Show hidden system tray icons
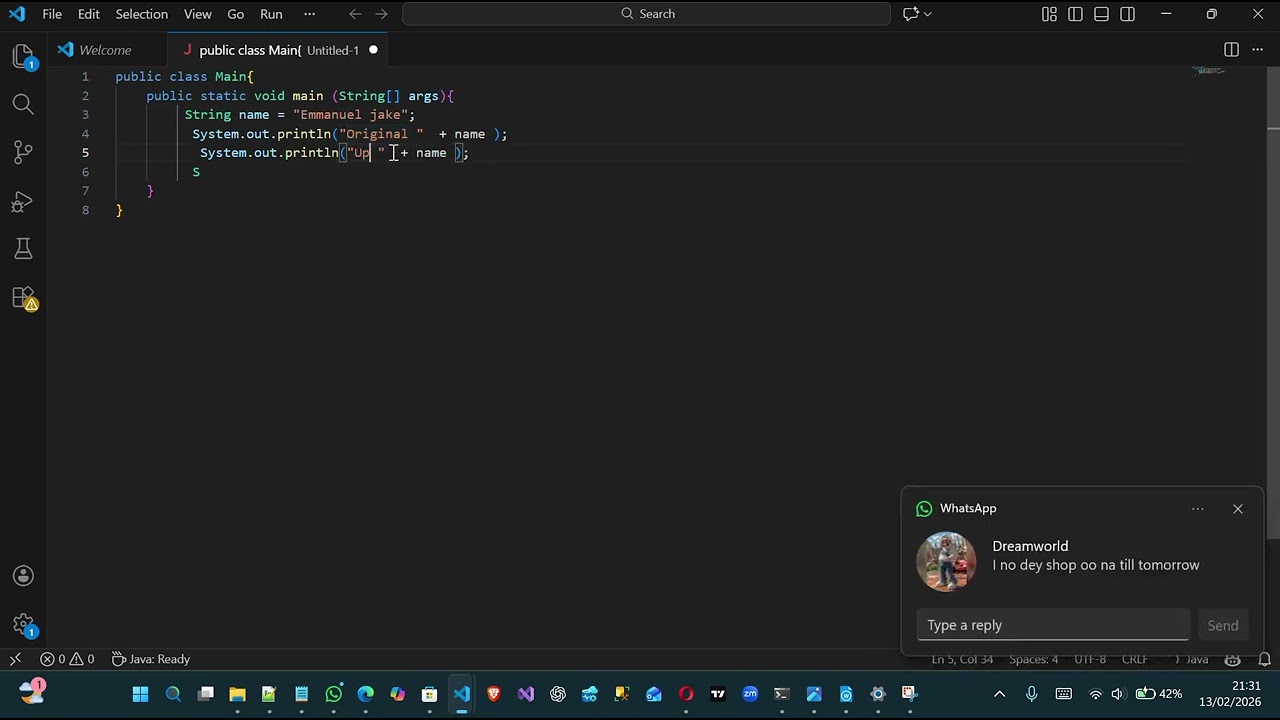 pos(999,694)
